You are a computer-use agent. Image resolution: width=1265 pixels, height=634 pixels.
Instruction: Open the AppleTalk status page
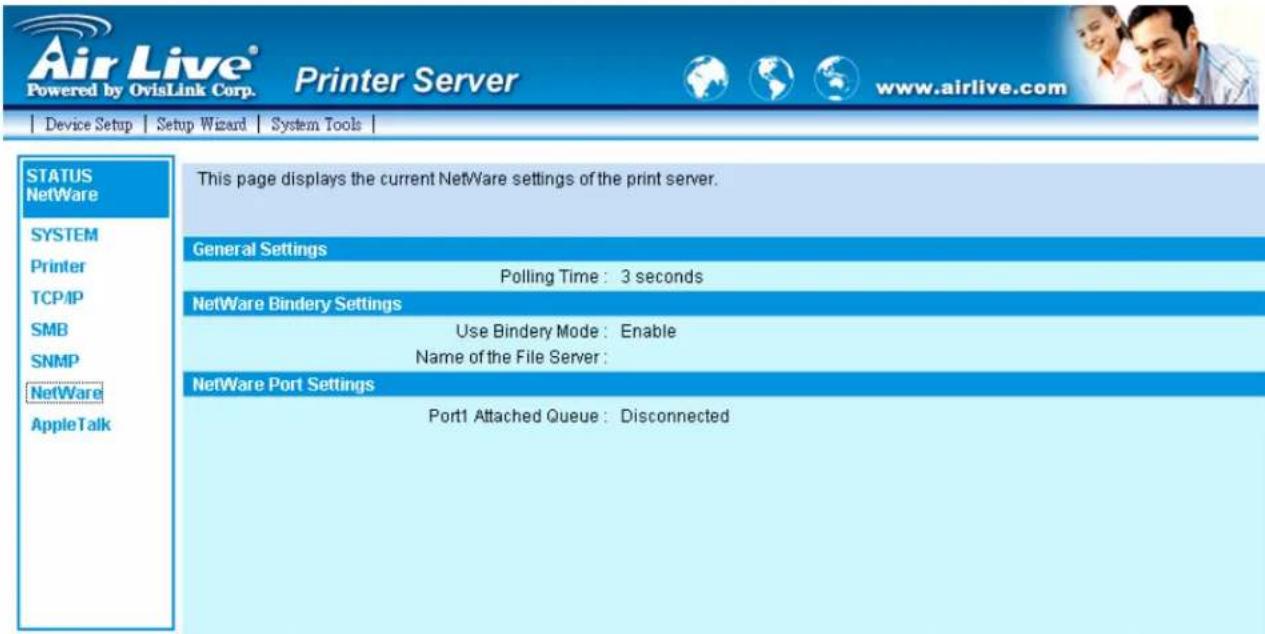pyautogui.click(x=71, y=425)
